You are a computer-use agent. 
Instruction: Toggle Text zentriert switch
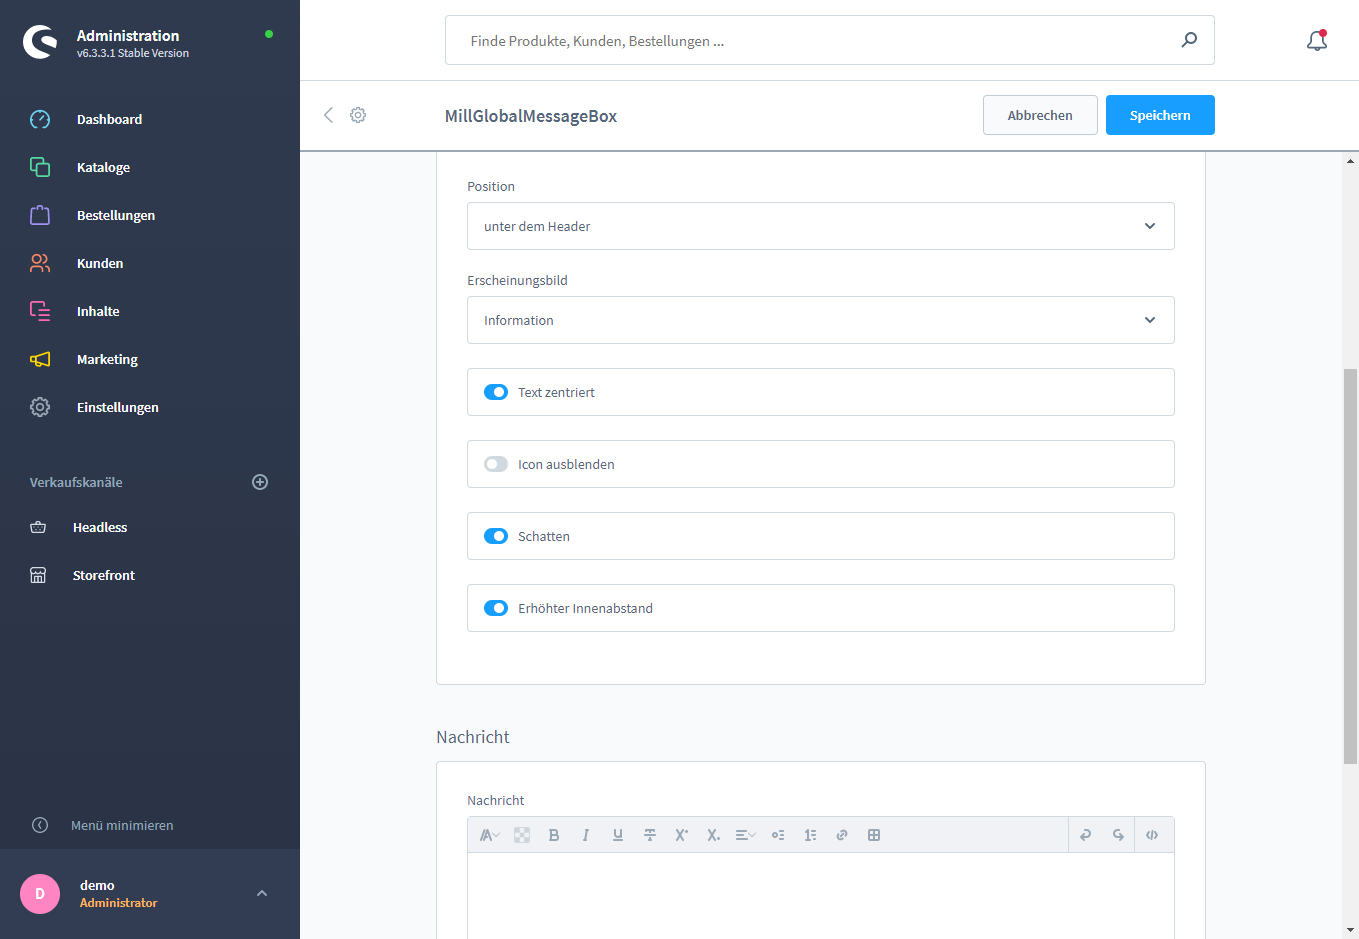pyautogui.click(x=496, y=392)
